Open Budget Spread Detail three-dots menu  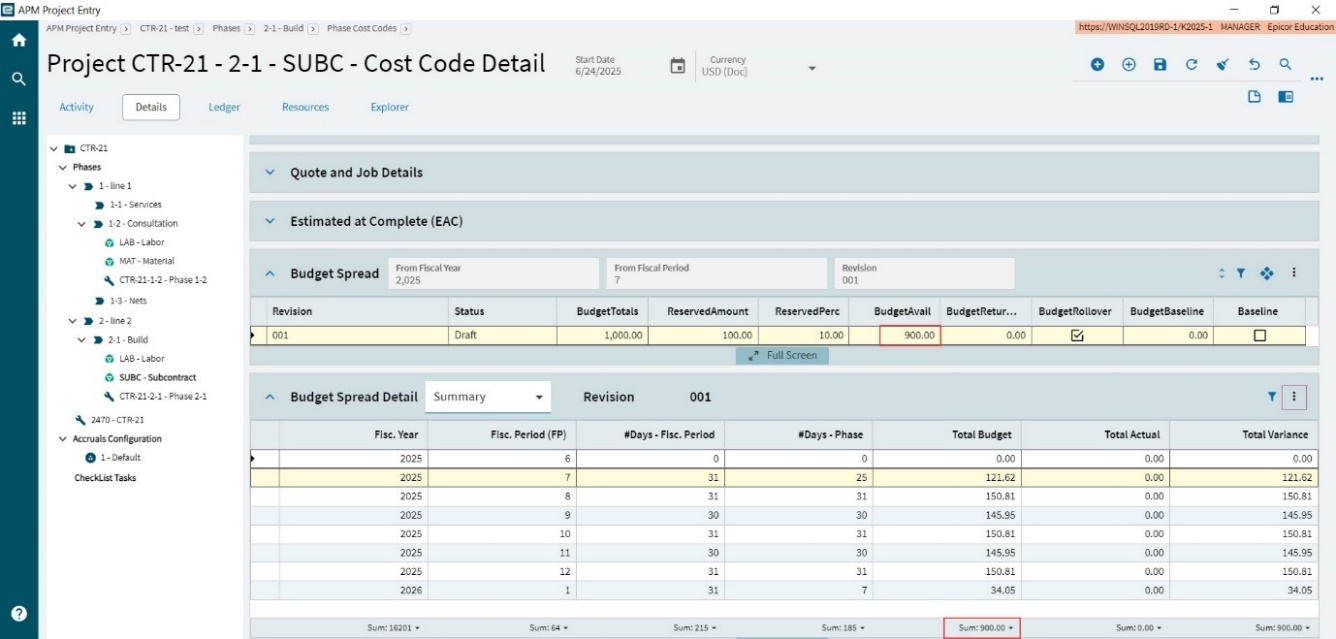click(x=1294, y=397)
